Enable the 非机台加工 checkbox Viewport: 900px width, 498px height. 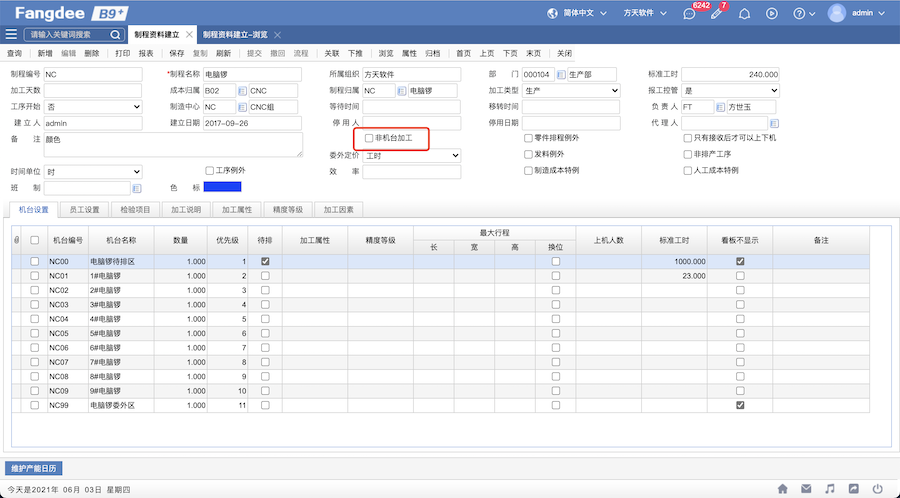pos(369,138)
